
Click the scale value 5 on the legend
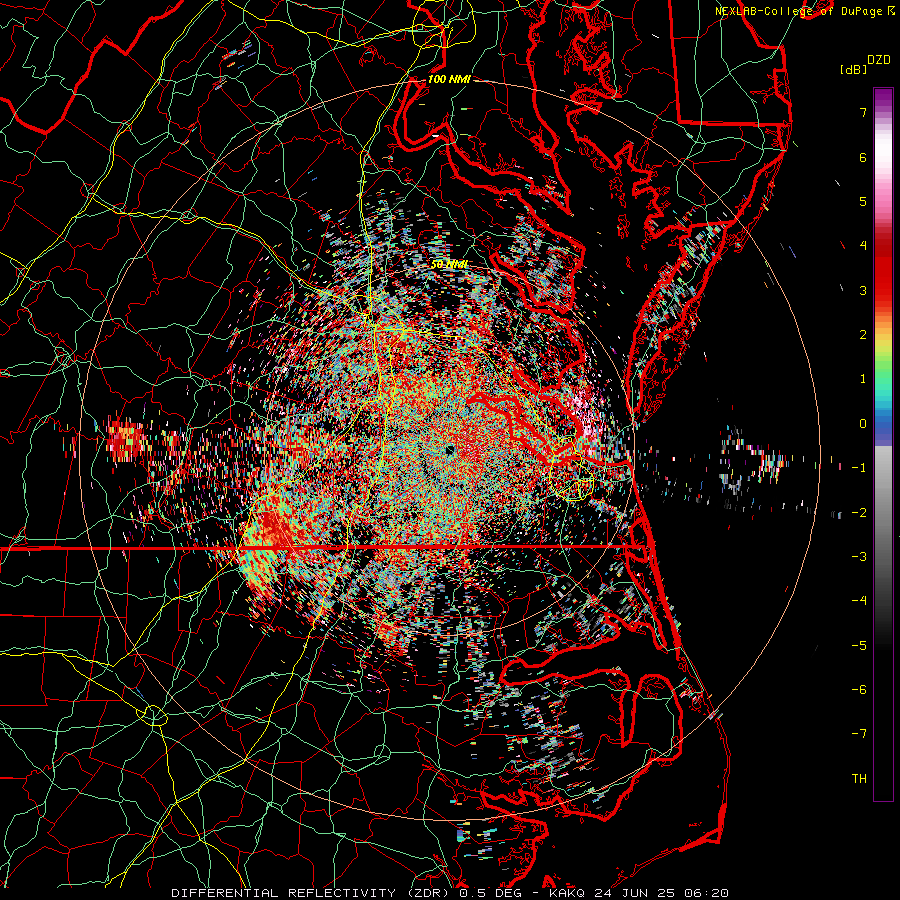(863, 201)
